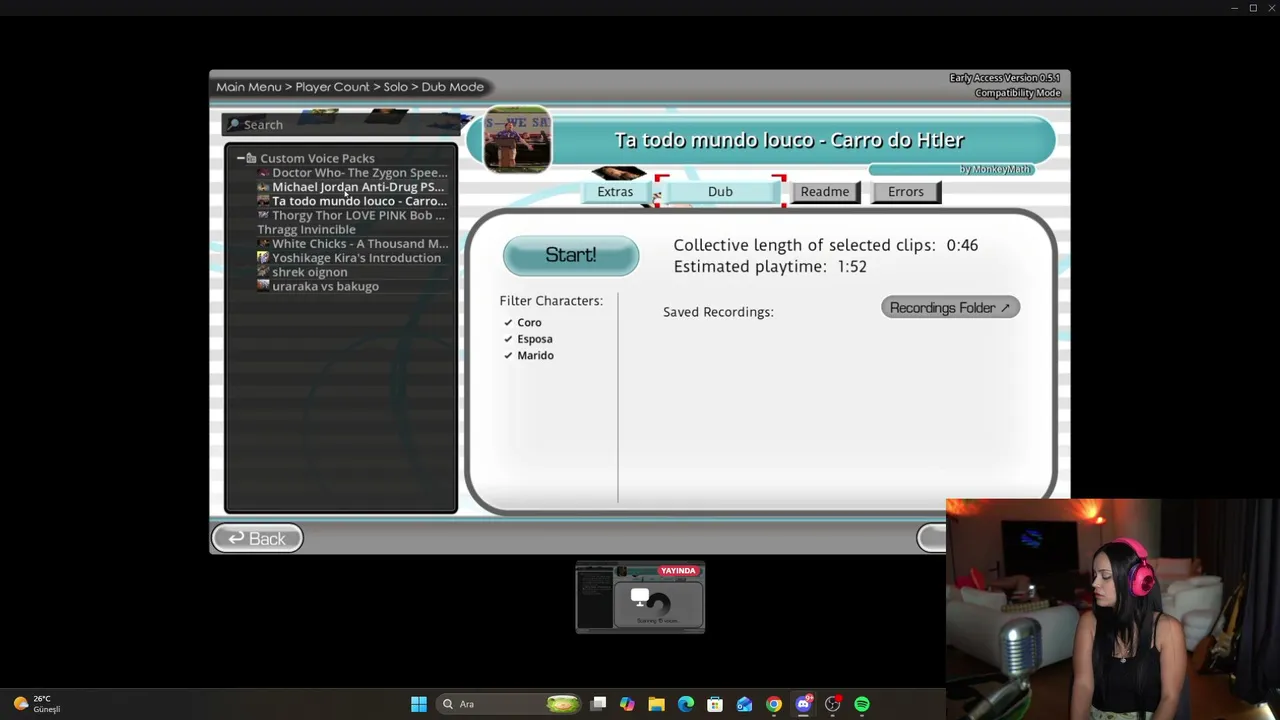Select Doctor Who- The Zygon Speech pack
1280x720 pixels.
coord(352,173)
